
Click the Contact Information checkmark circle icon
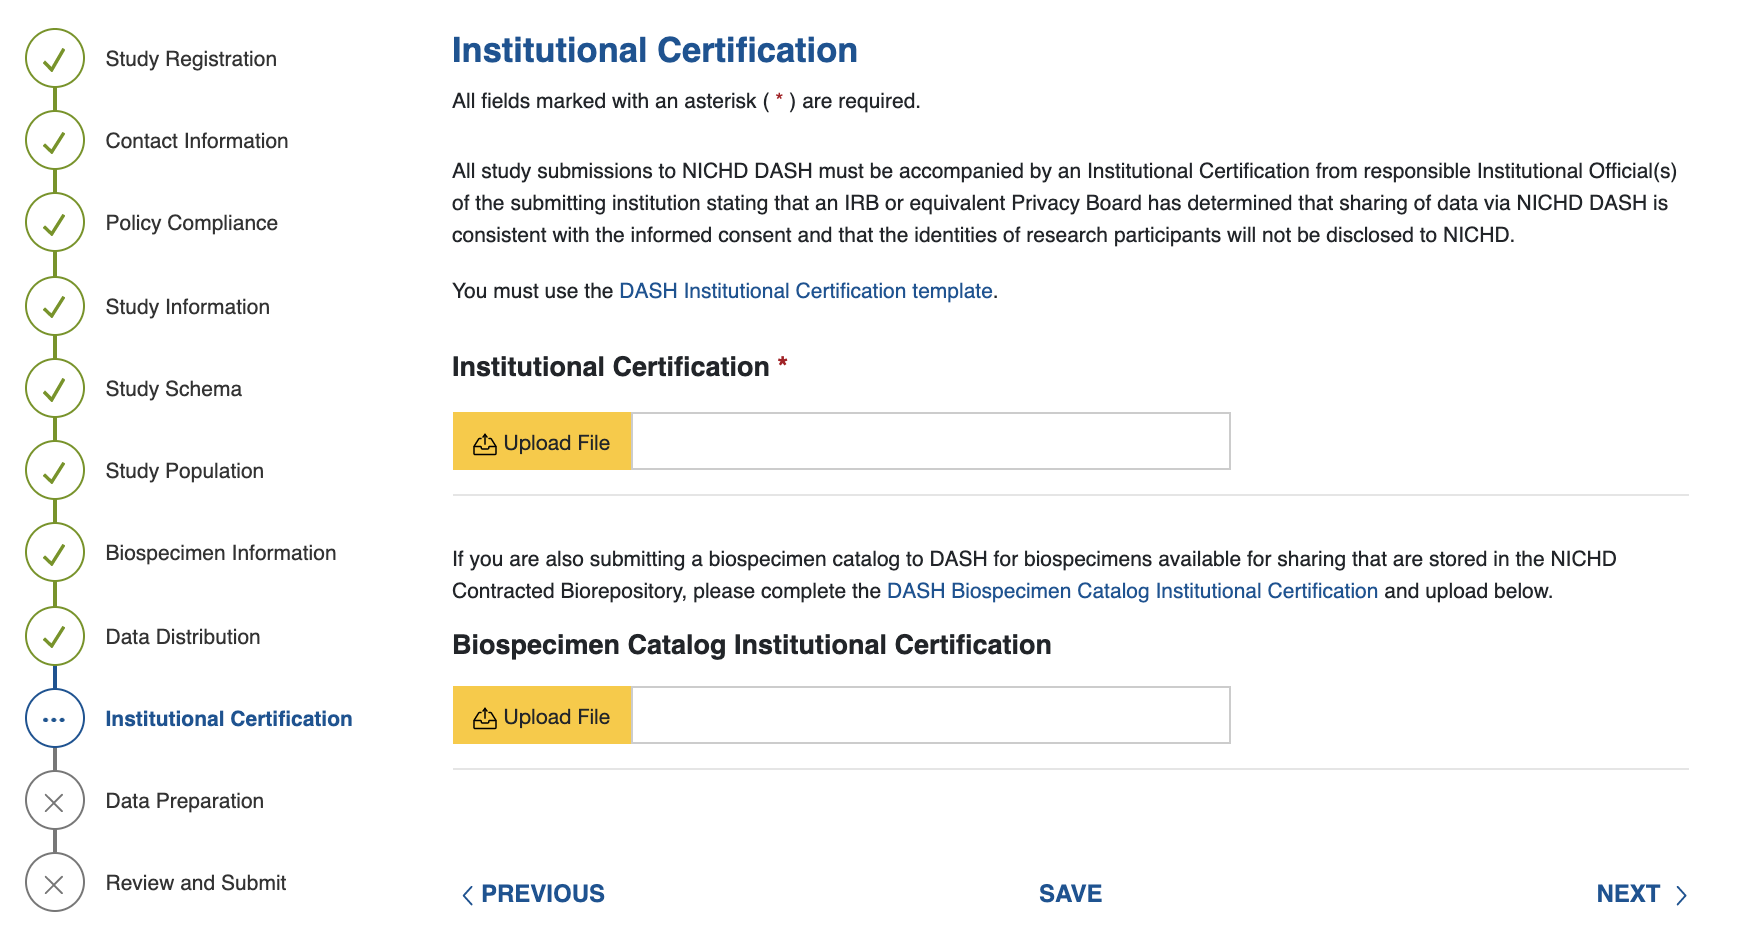click(x=55, y=141)
